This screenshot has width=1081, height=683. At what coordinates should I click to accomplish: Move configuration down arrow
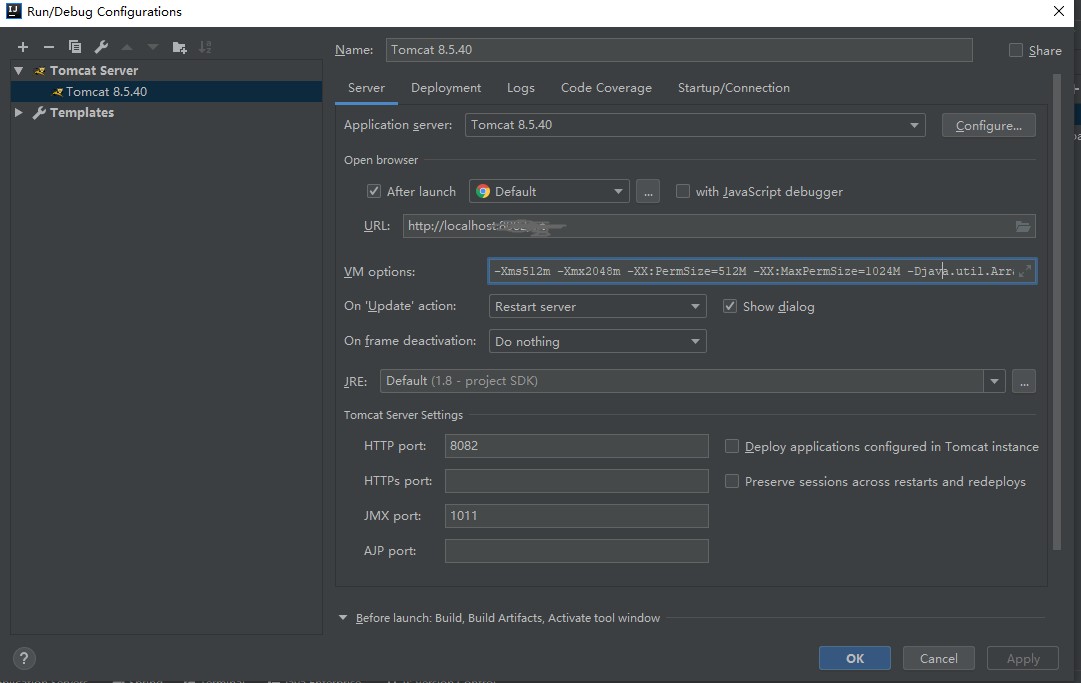tap(152, 47)
